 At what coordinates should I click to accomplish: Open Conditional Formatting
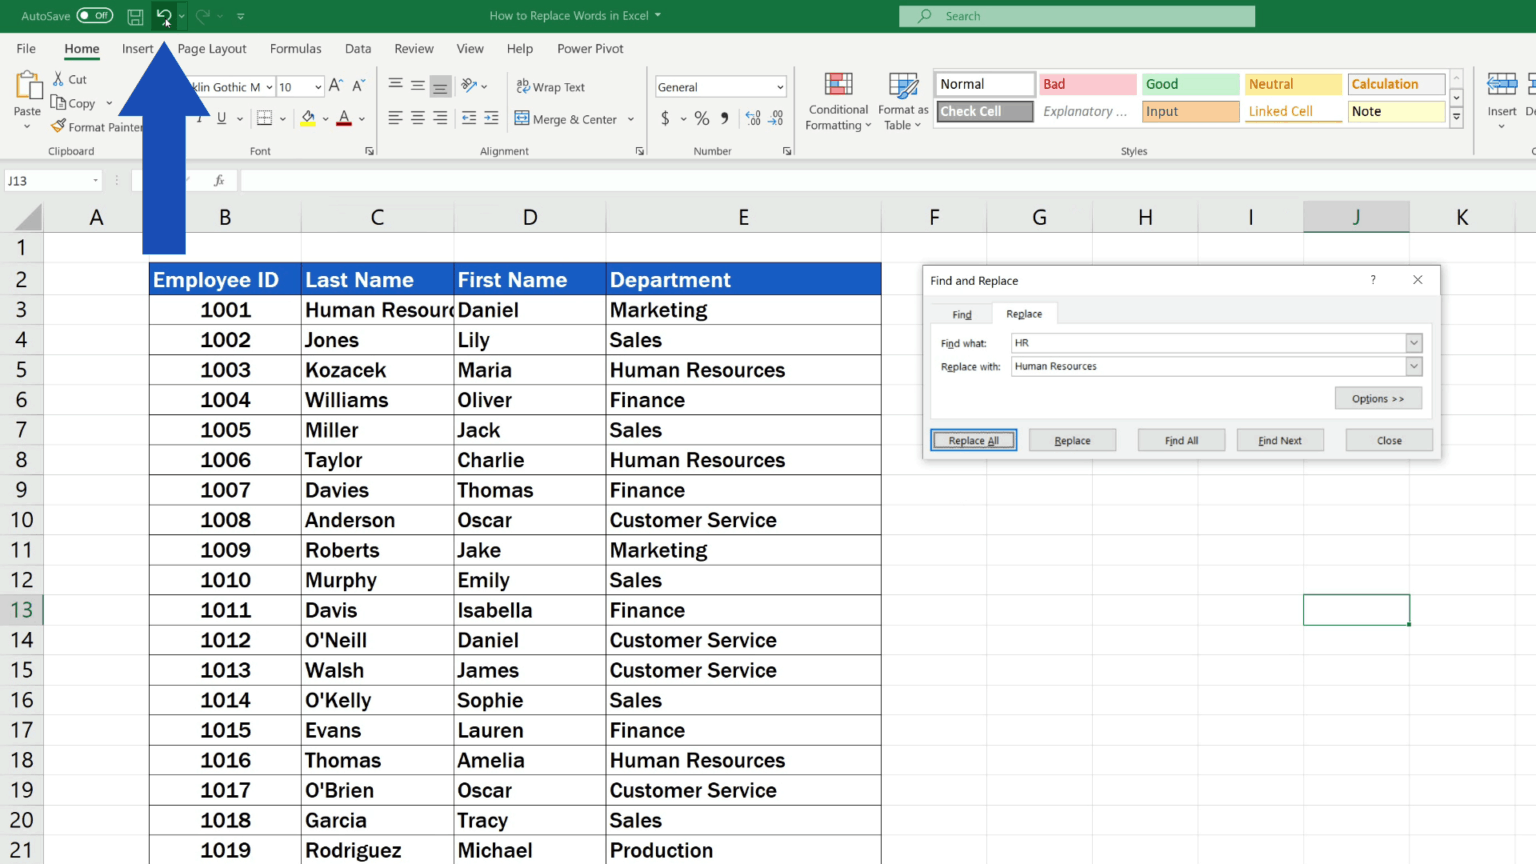pyautogui.click(x=838, y=101)
